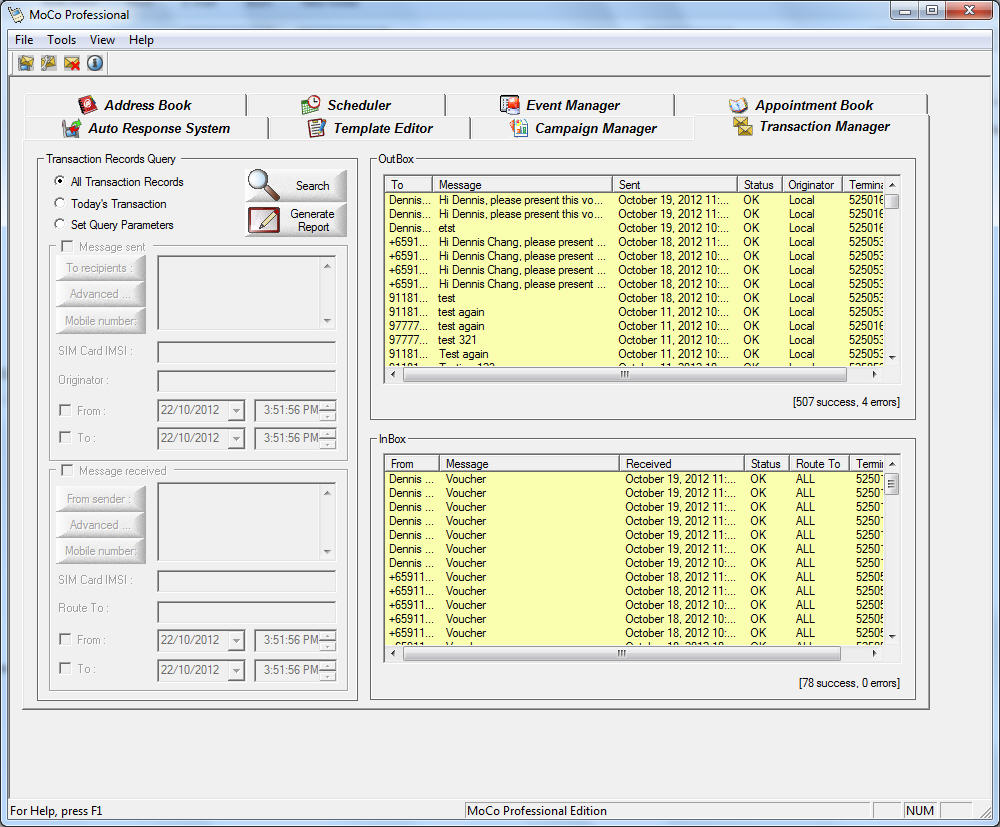
Task: Open the Message received To date dropdown
Action: click(237, 670)
